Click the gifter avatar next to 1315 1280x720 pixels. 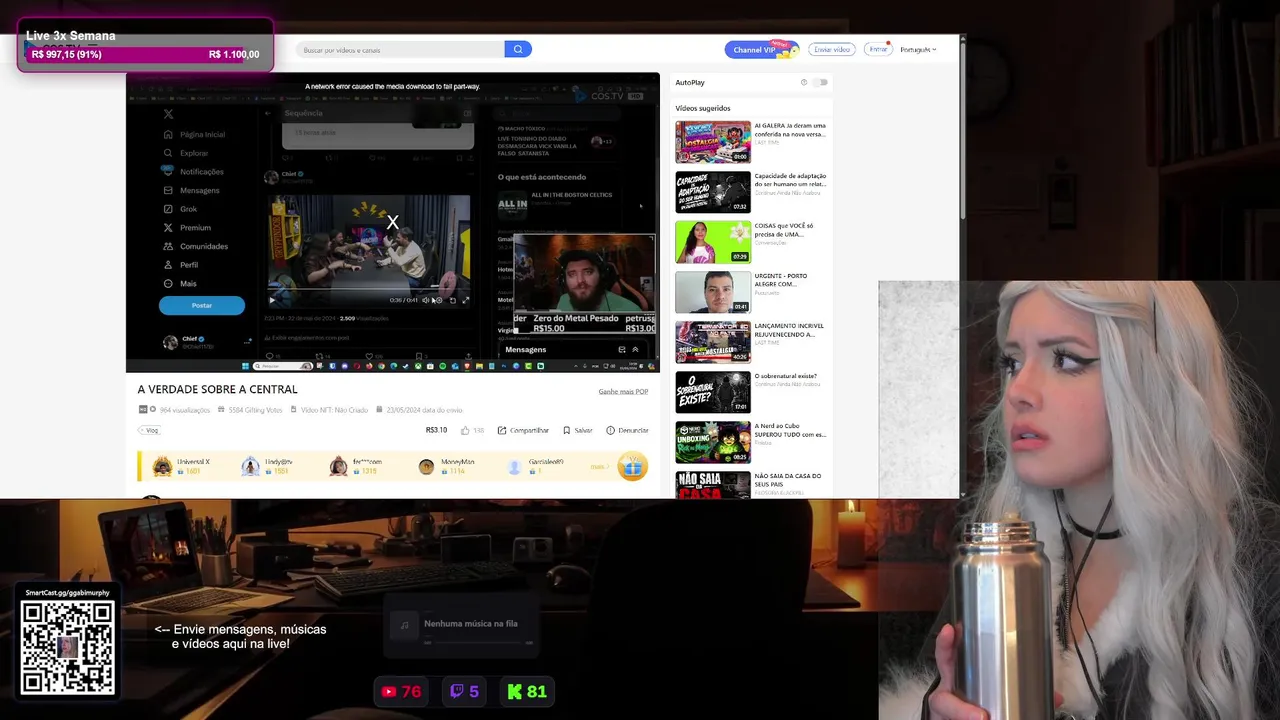coord(338,466)
